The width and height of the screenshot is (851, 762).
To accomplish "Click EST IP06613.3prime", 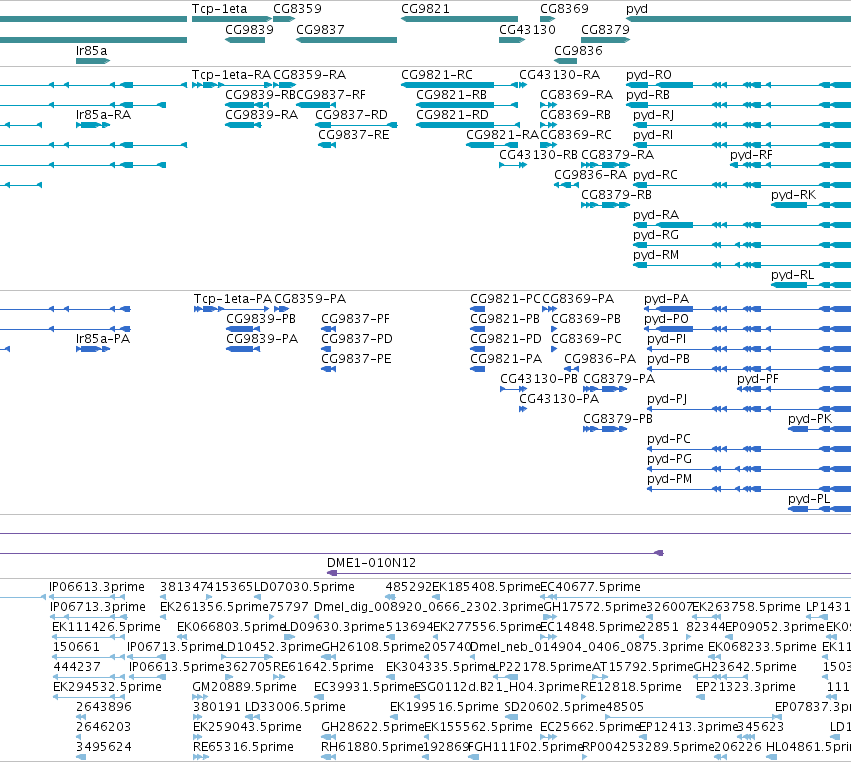I will pos(97,587).
